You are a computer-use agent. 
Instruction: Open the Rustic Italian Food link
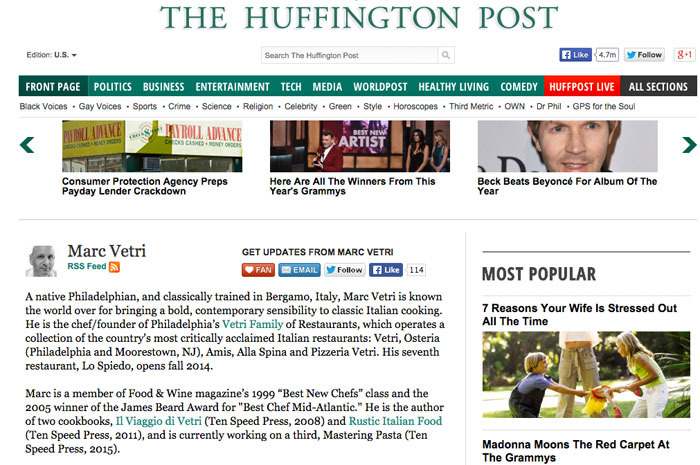click(x=395, y=422)
